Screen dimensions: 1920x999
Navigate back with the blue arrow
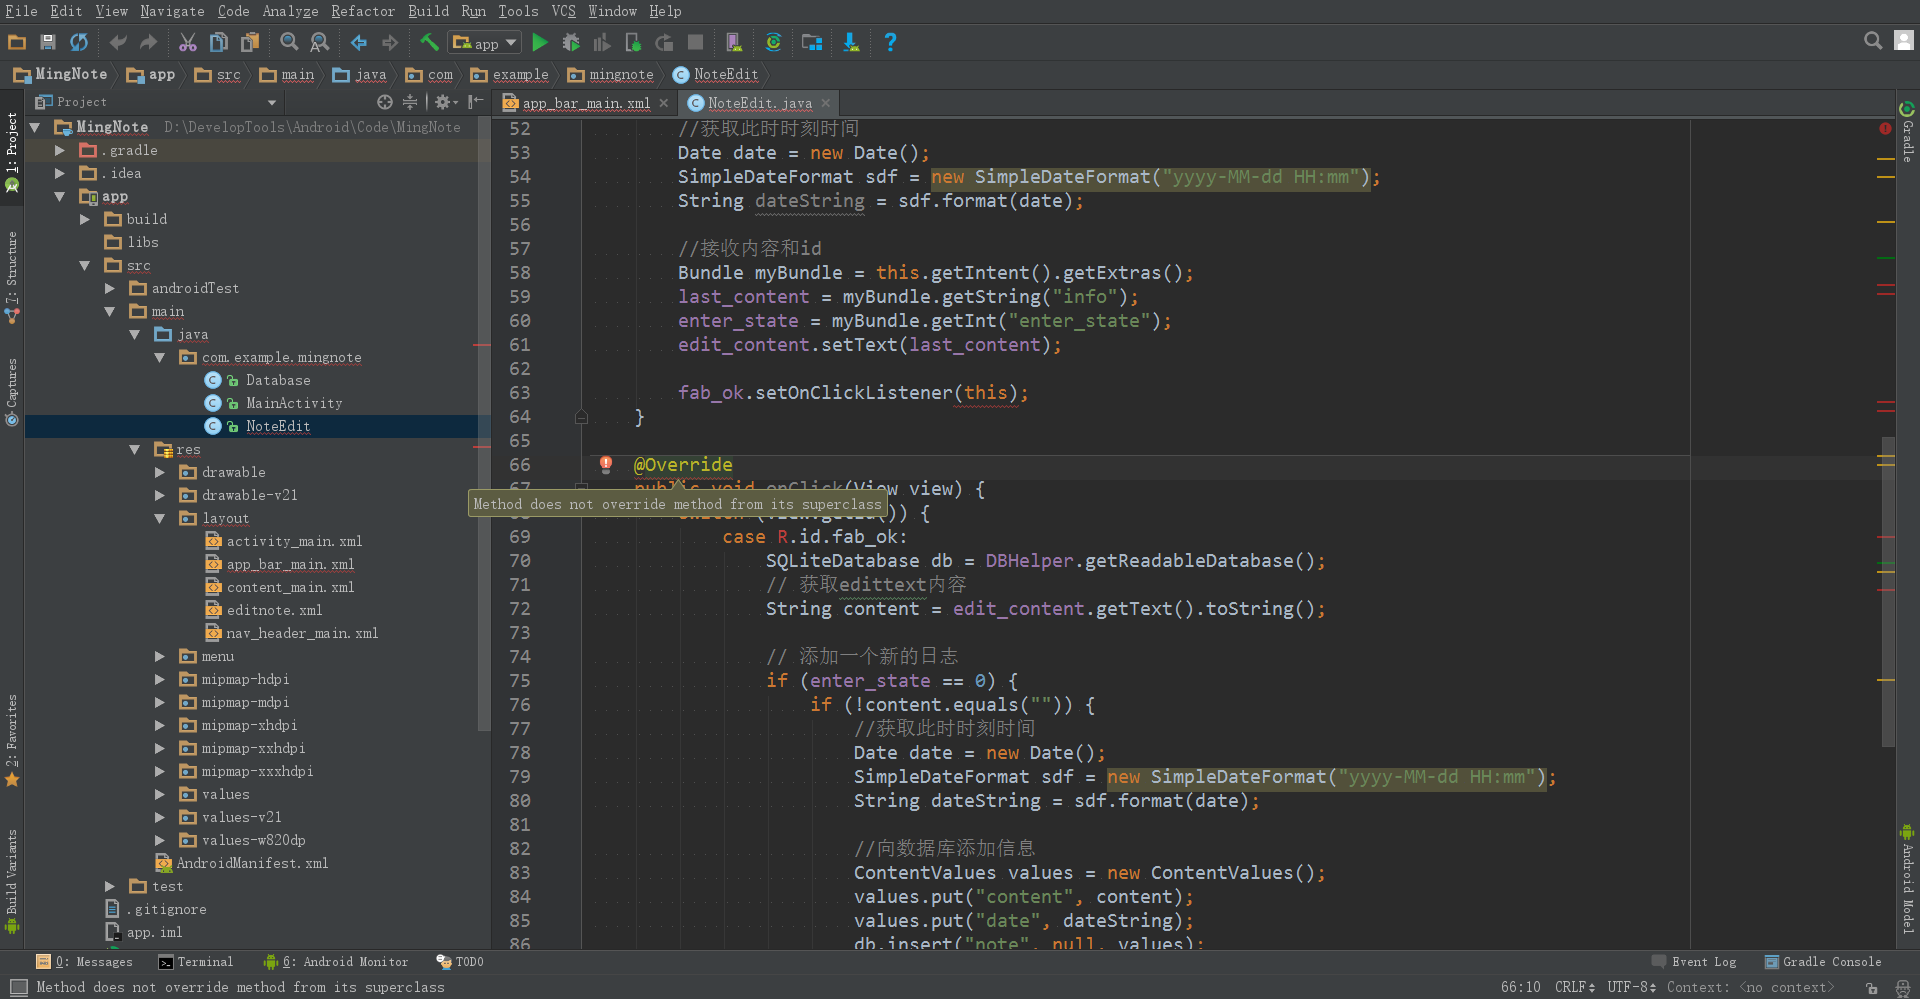[359, 42]
